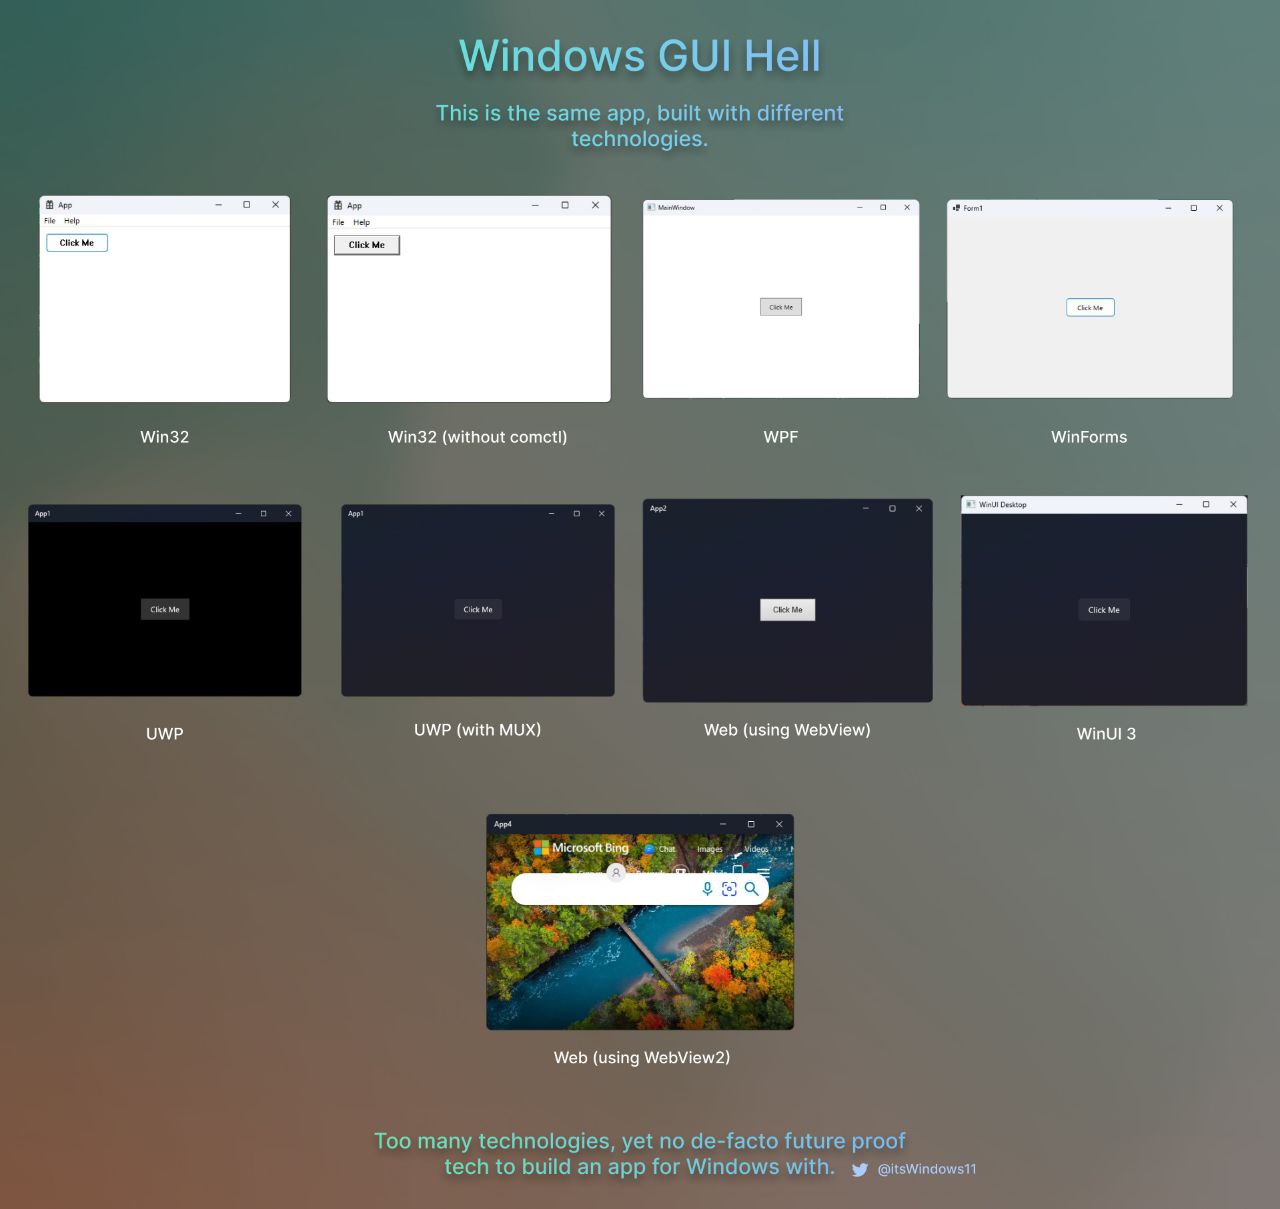
Task: Close the WinUI Desktop window
Action: click(1233, 504)
